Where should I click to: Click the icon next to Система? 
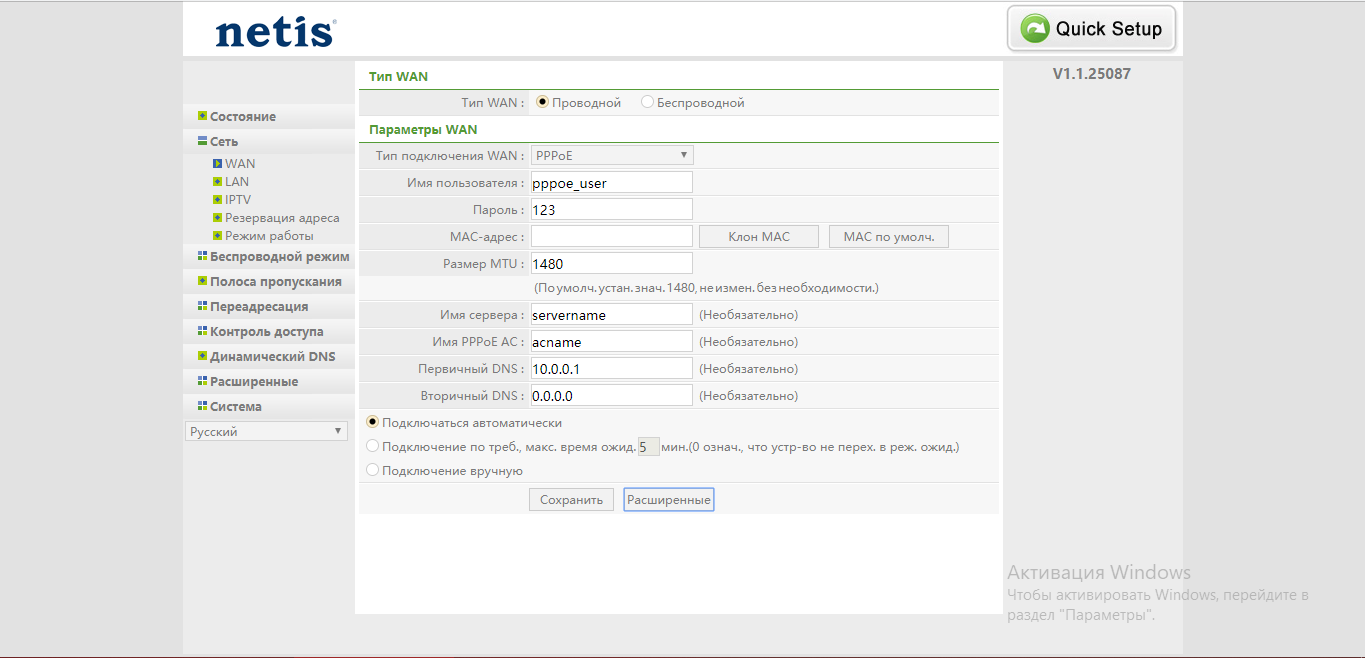[202, 406]
